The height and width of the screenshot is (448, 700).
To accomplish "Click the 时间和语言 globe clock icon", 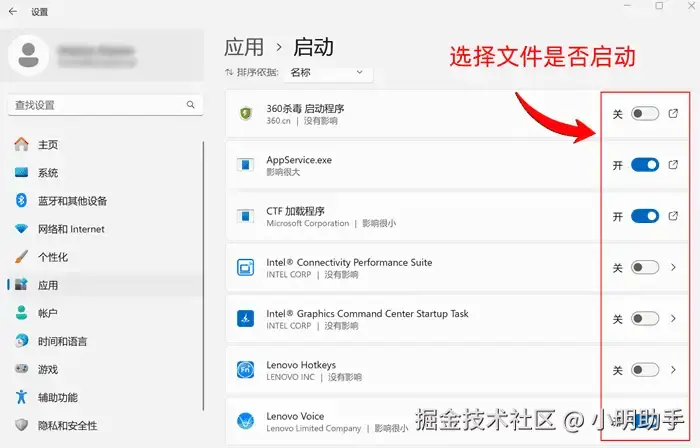I will [21, 341].
